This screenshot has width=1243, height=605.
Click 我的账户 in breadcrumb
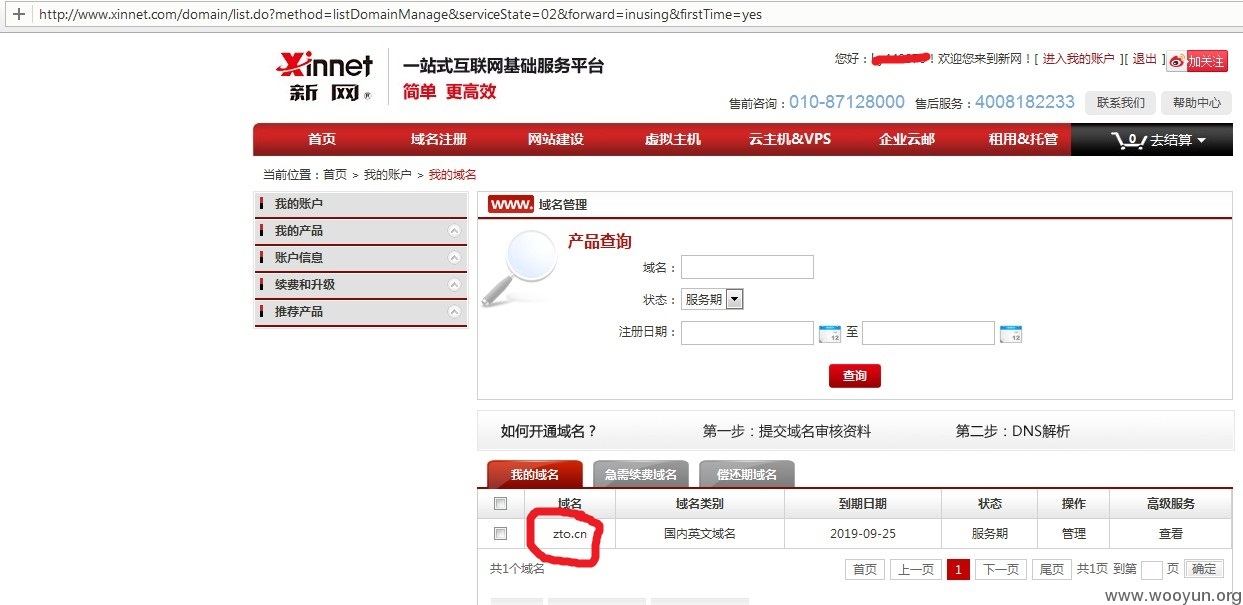coord(388,175)
